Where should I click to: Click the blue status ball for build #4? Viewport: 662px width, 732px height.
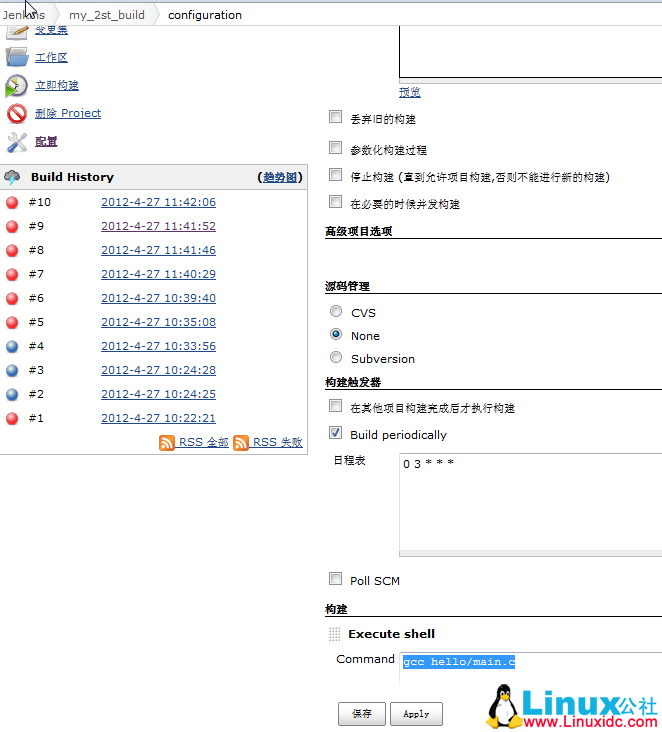[x=13, y=346]
